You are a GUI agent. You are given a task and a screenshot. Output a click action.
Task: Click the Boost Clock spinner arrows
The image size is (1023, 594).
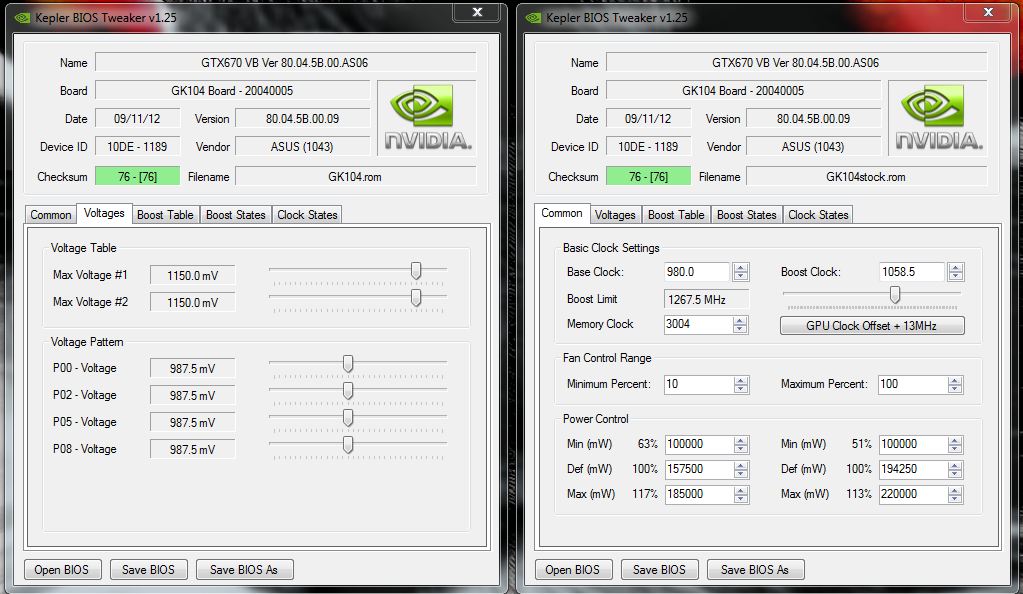coord(955,272)
